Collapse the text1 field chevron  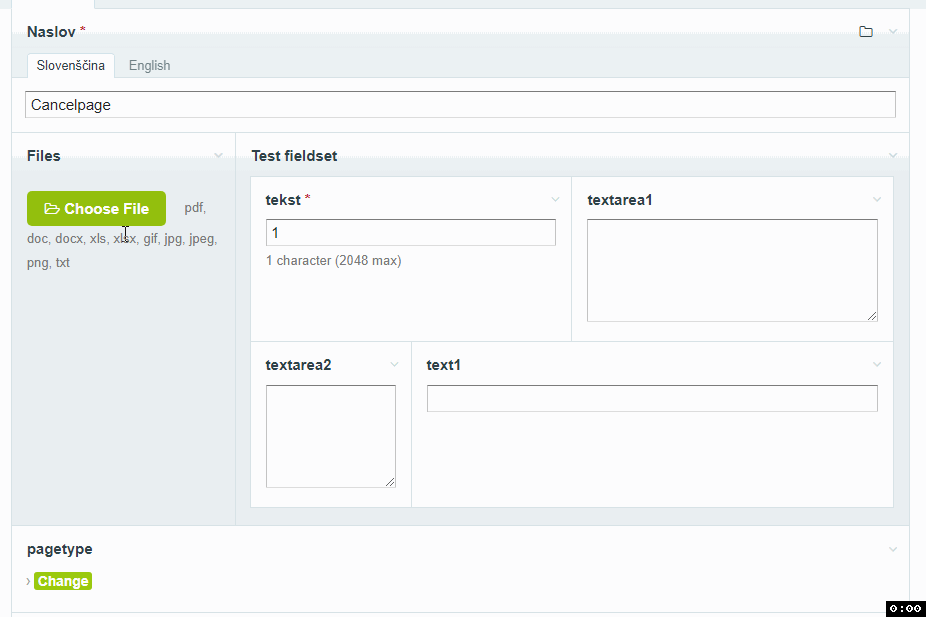click(x=877, y=365)
